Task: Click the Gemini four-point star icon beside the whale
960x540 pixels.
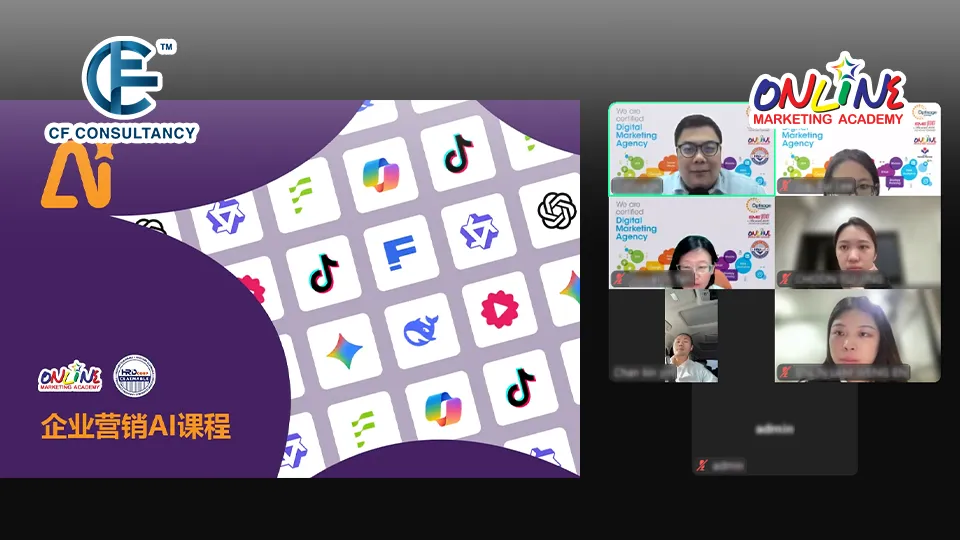Action: (343, 351)
